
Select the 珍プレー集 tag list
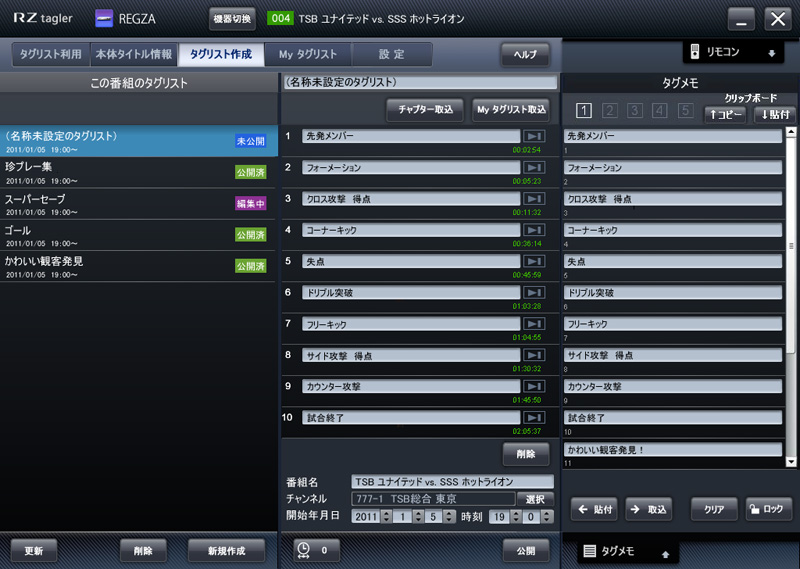(x=138, y=172)
